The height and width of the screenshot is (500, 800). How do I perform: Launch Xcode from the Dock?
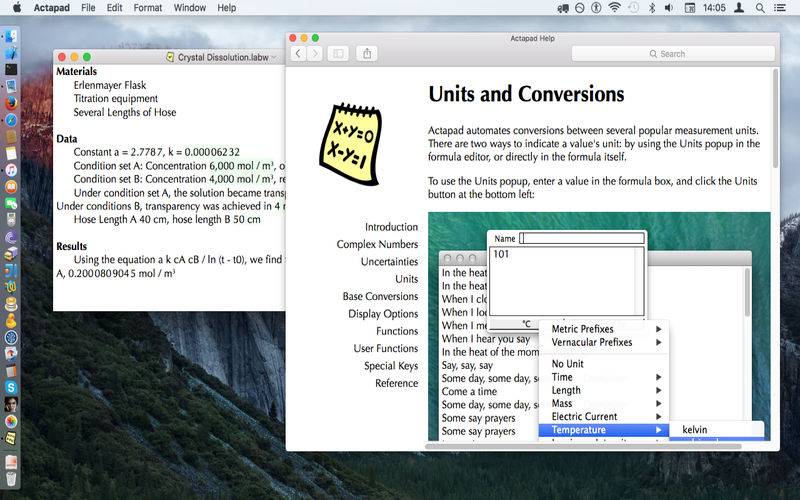click(11, 53)
